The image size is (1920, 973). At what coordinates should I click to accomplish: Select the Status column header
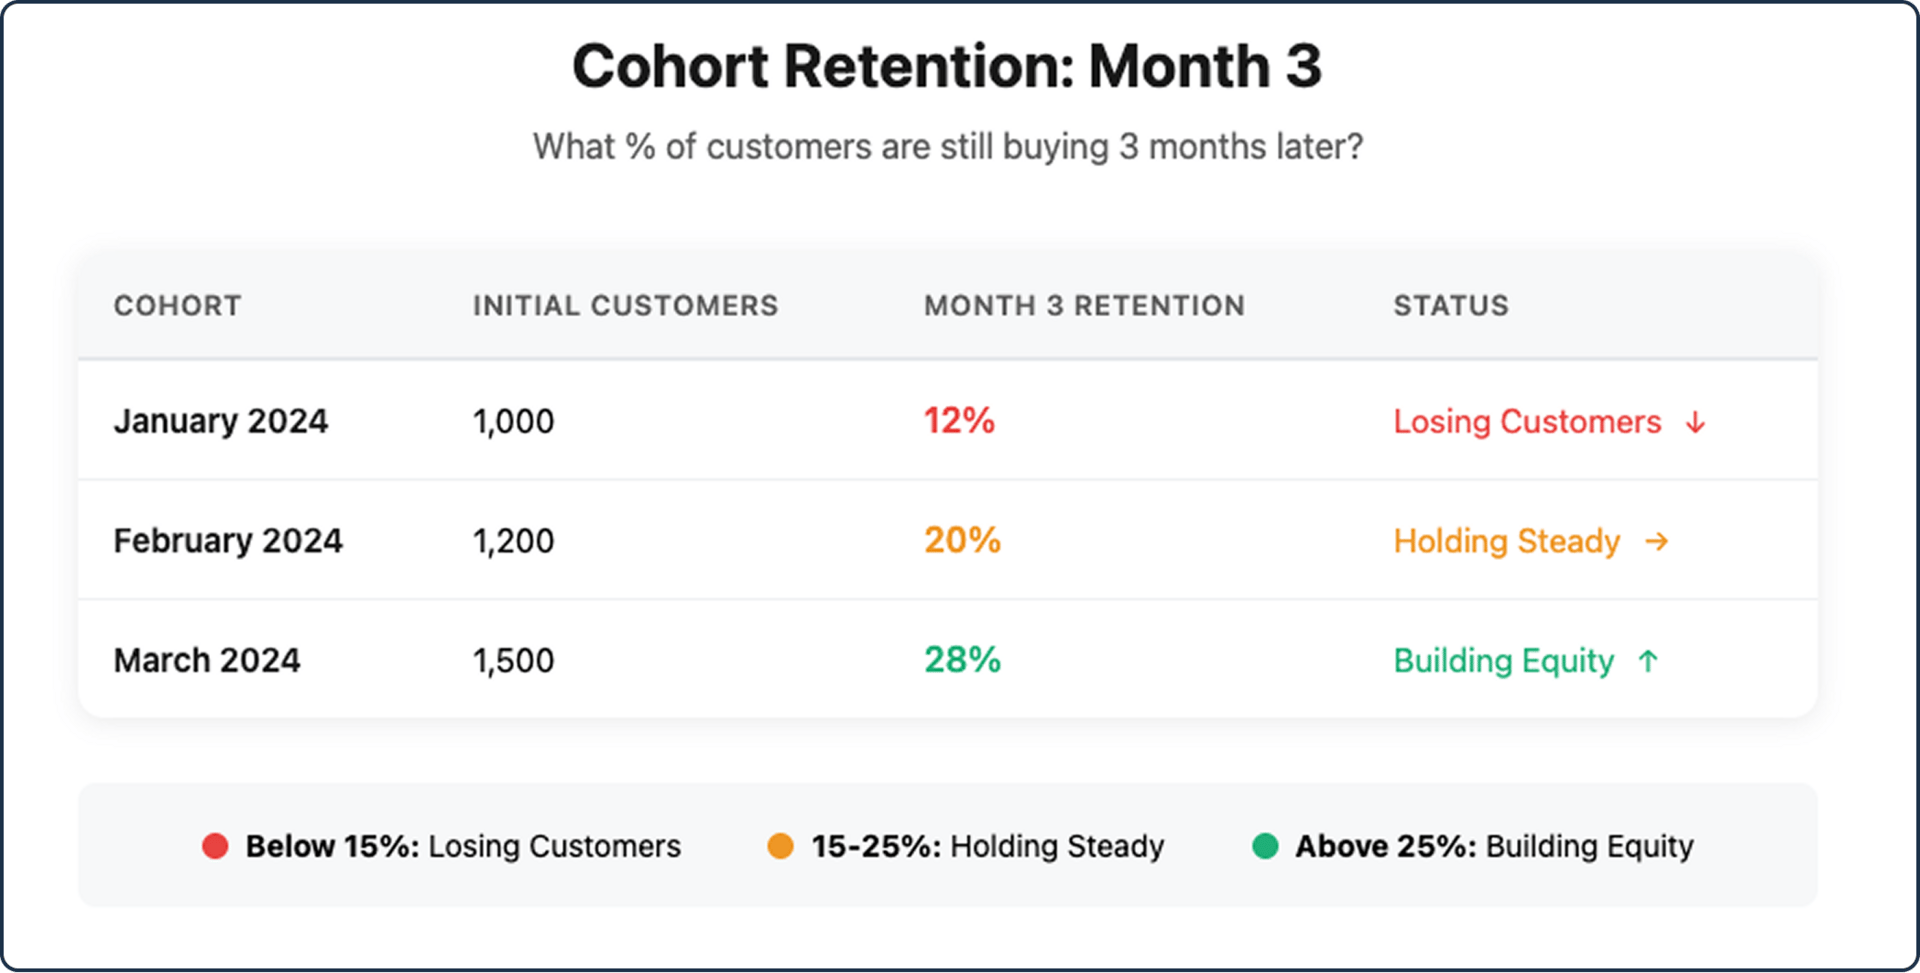[1451, 305]
